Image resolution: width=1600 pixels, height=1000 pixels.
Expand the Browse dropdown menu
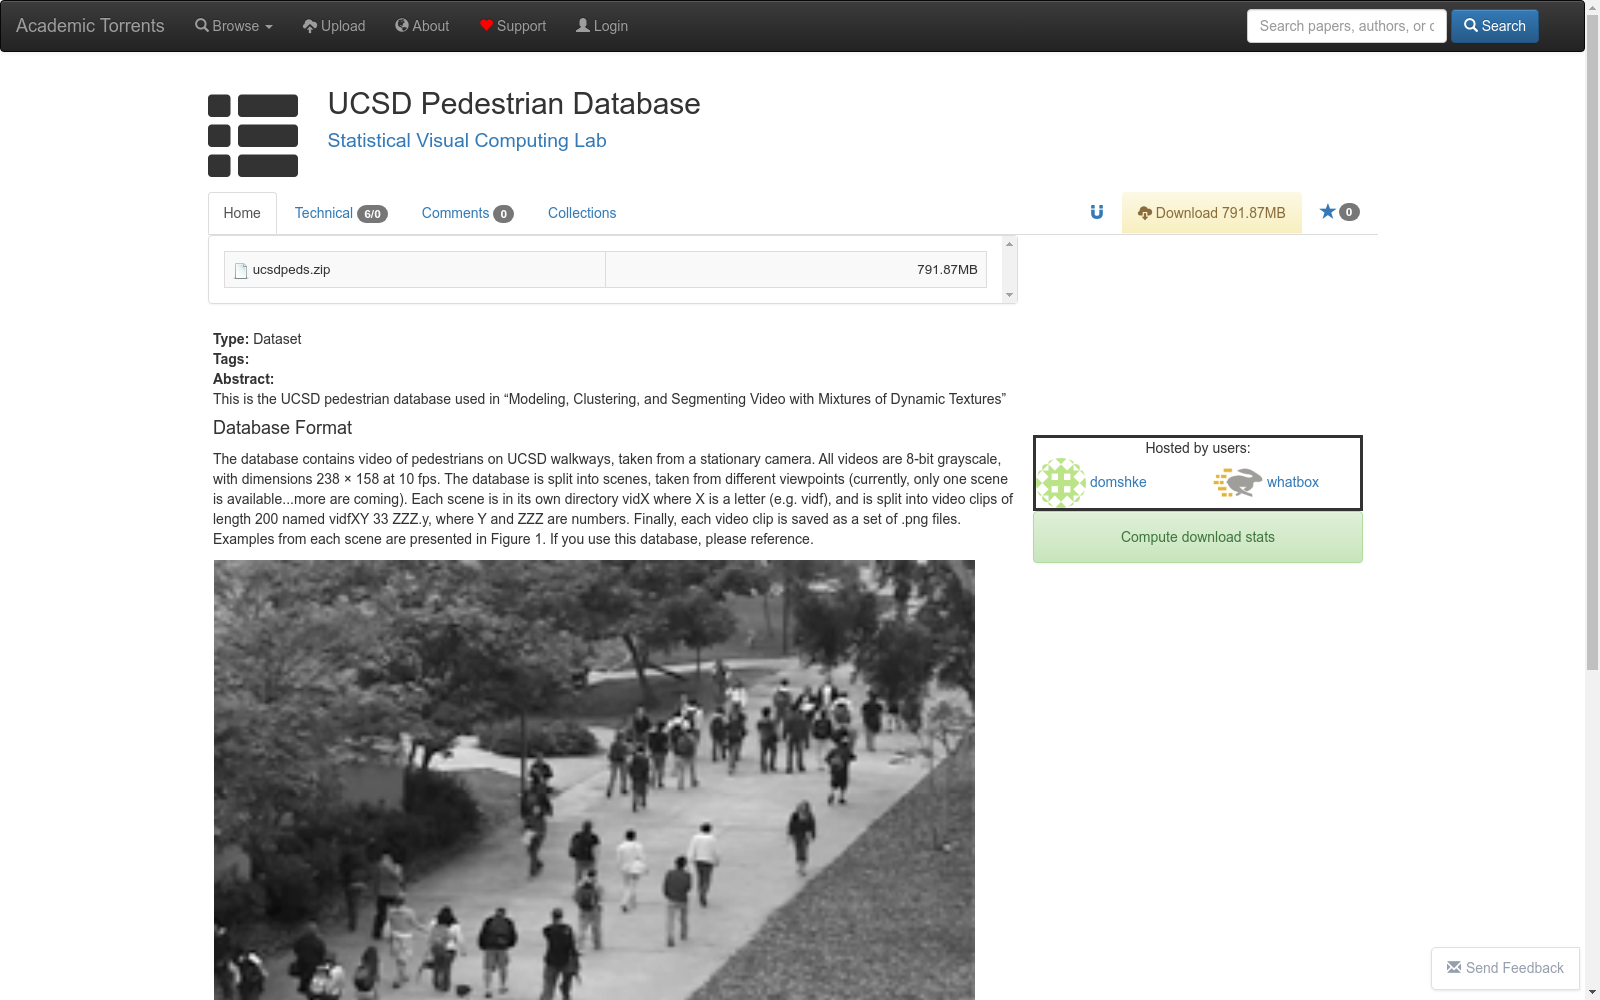(x=234, y=26)
